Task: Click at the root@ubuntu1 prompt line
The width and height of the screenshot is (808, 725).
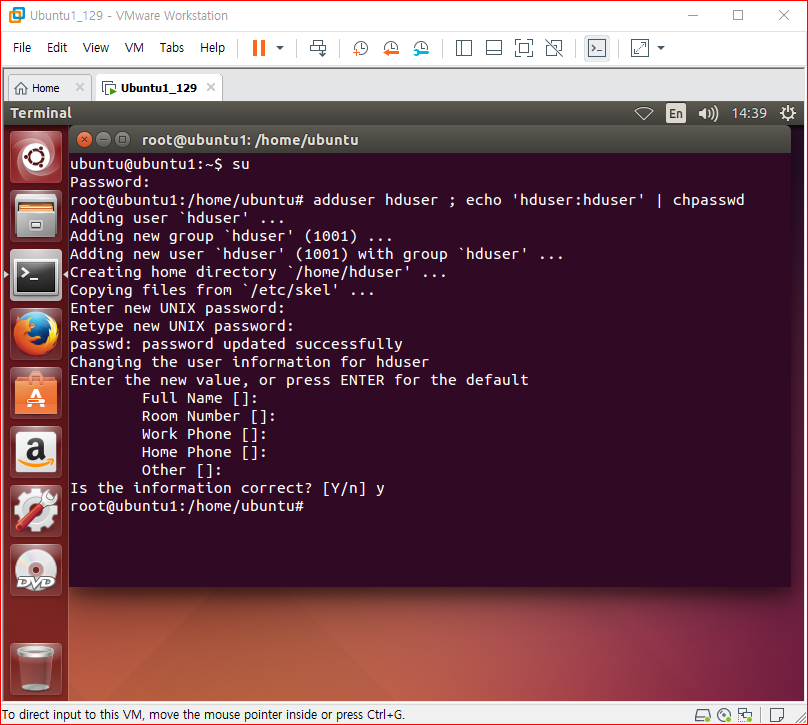Action: point(187,506)
